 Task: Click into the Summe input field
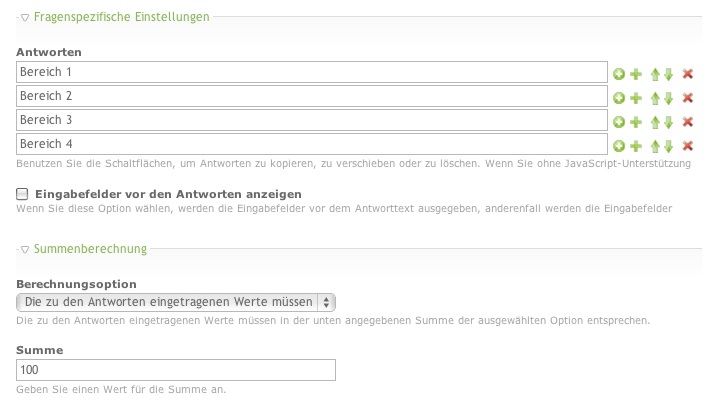click(x=176, y=370)
